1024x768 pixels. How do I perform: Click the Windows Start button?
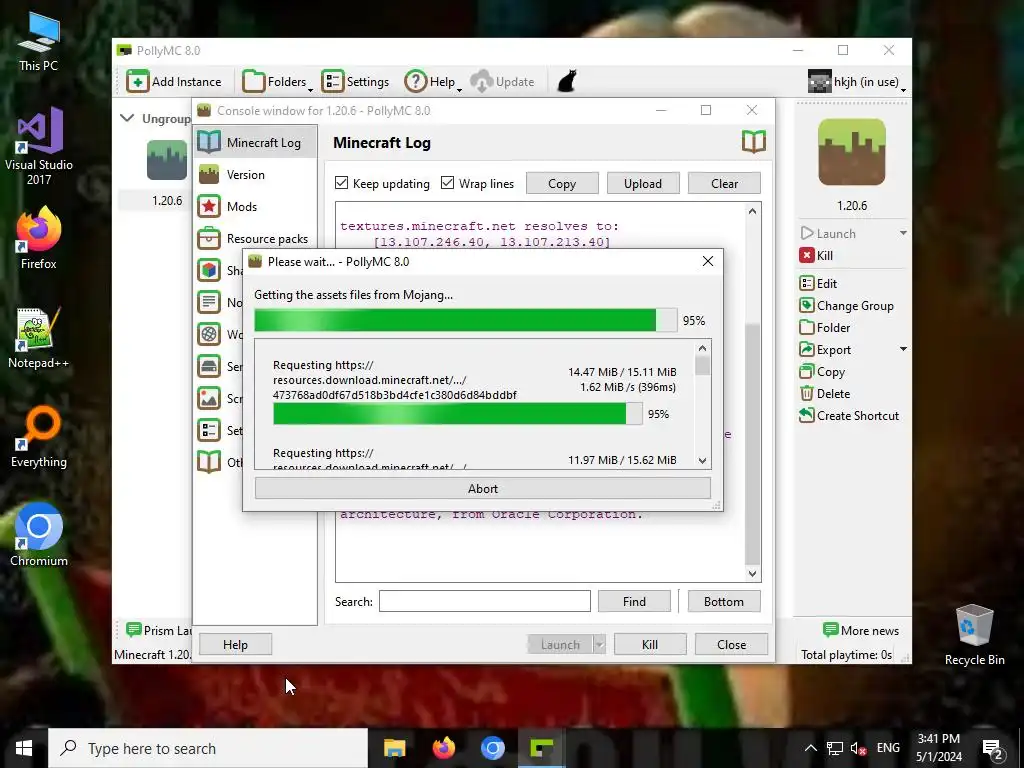(x=24, y=748)
